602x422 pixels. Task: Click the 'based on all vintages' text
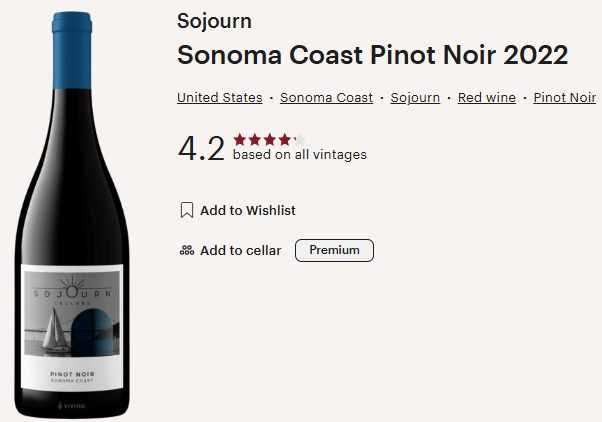(299, 155)
